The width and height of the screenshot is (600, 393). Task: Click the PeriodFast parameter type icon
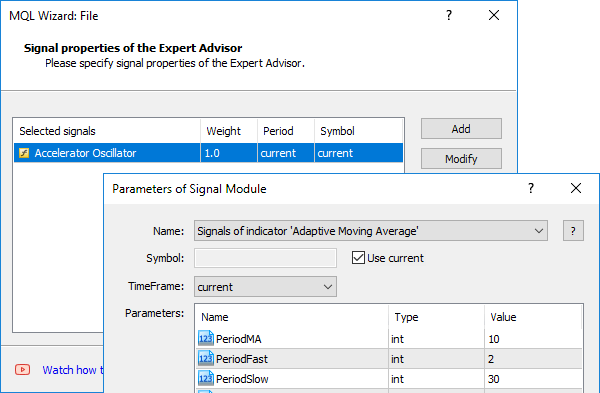206,359
